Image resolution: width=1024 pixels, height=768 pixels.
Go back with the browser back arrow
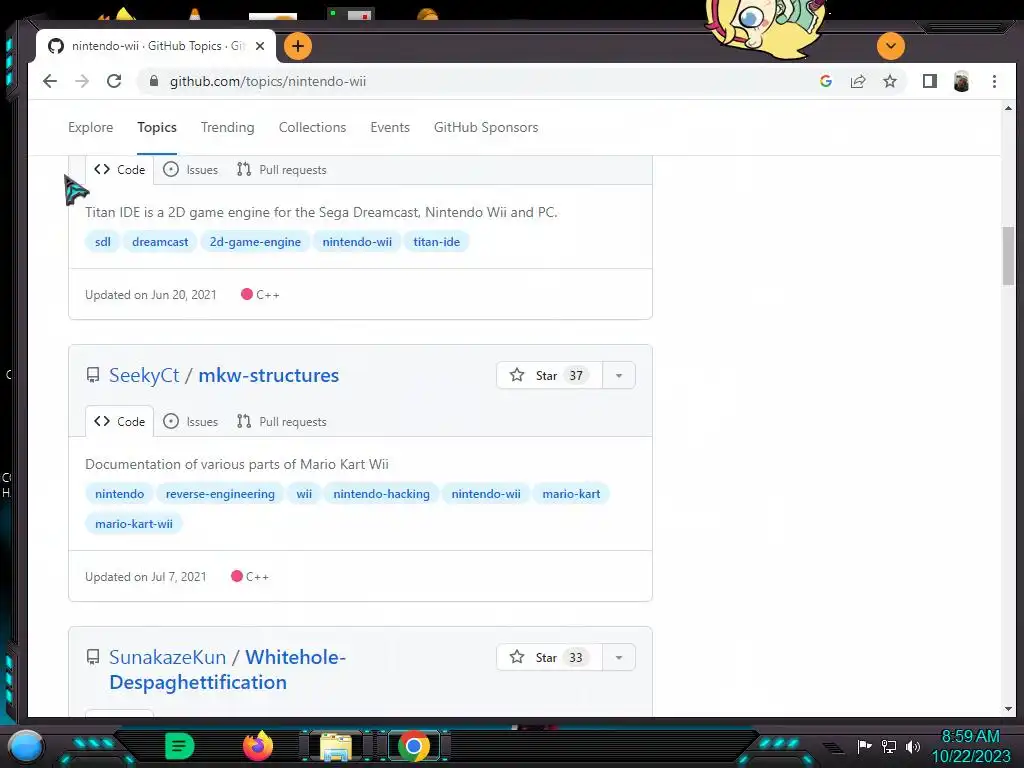(50, 82)
